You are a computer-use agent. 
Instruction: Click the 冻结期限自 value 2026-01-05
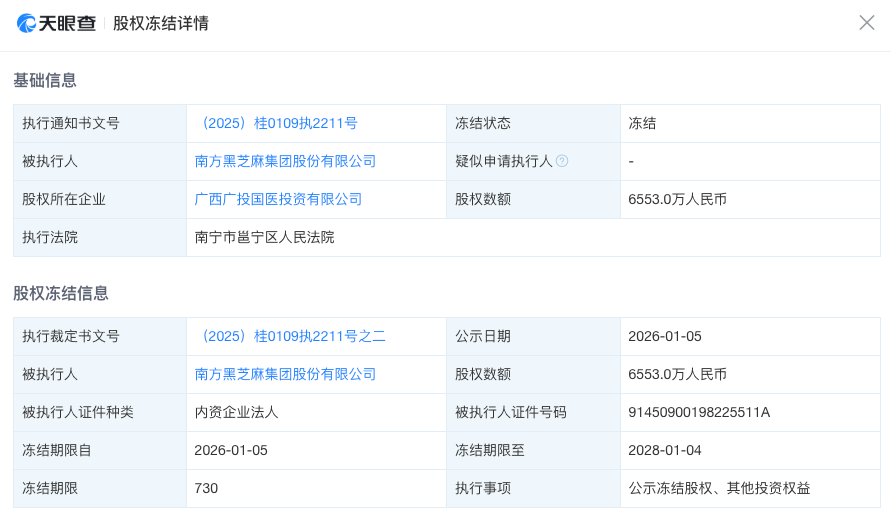click(x=231, y=450)
